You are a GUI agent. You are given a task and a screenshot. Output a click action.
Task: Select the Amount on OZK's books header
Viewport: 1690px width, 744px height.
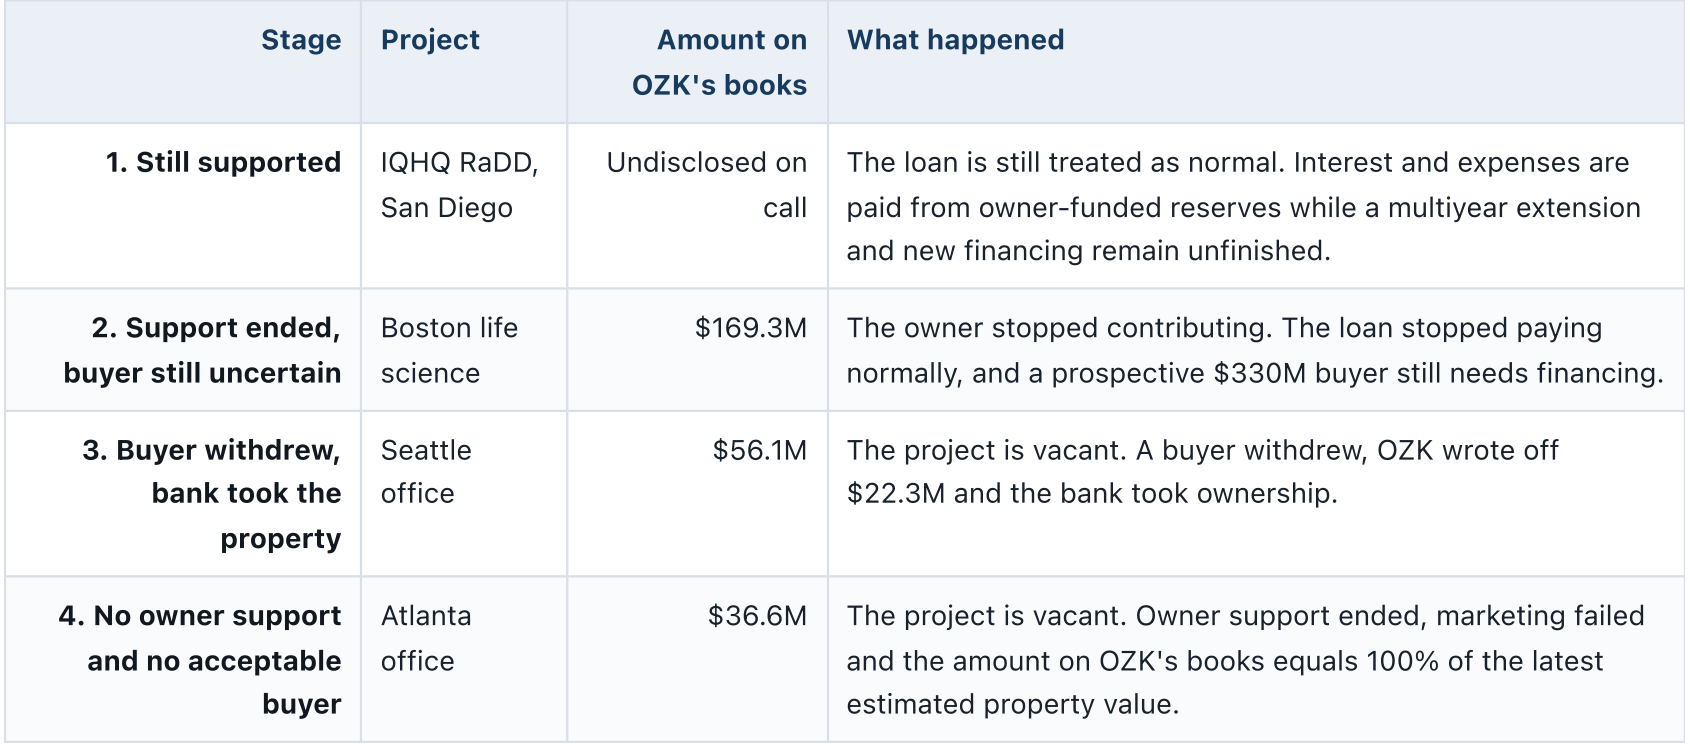coord(719,62)
